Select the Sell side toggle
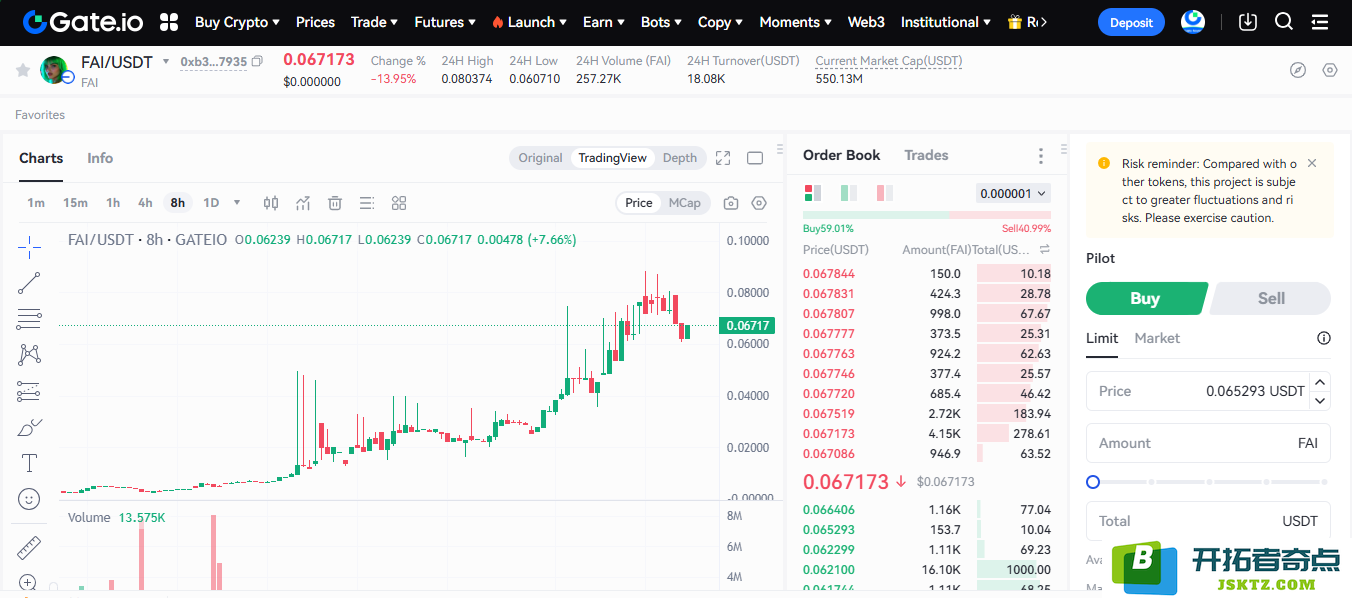Image resolution: width=1352 pixels, height=598 pixels. pyautogui.click(x=1271, y=298)
